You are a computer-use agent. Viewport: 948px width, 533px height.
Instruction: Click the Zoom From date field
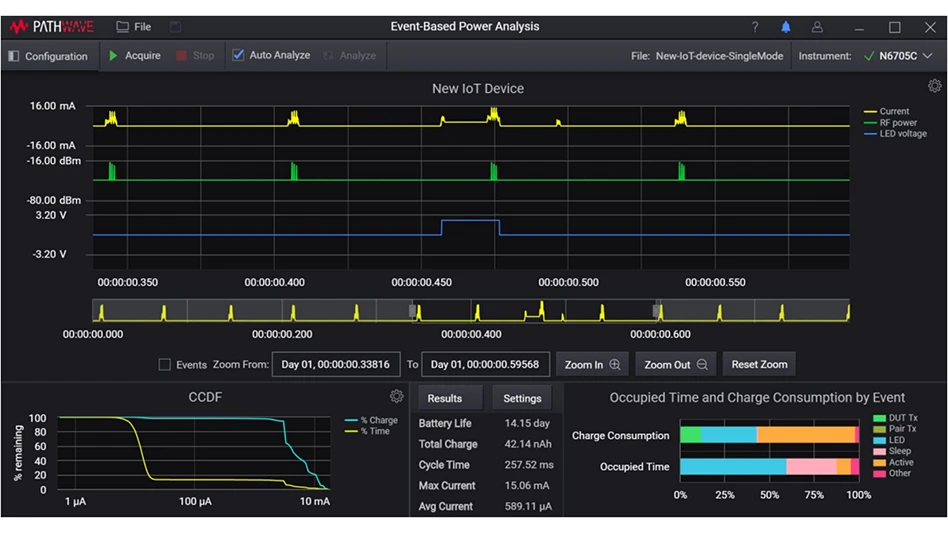pos(336,365)
